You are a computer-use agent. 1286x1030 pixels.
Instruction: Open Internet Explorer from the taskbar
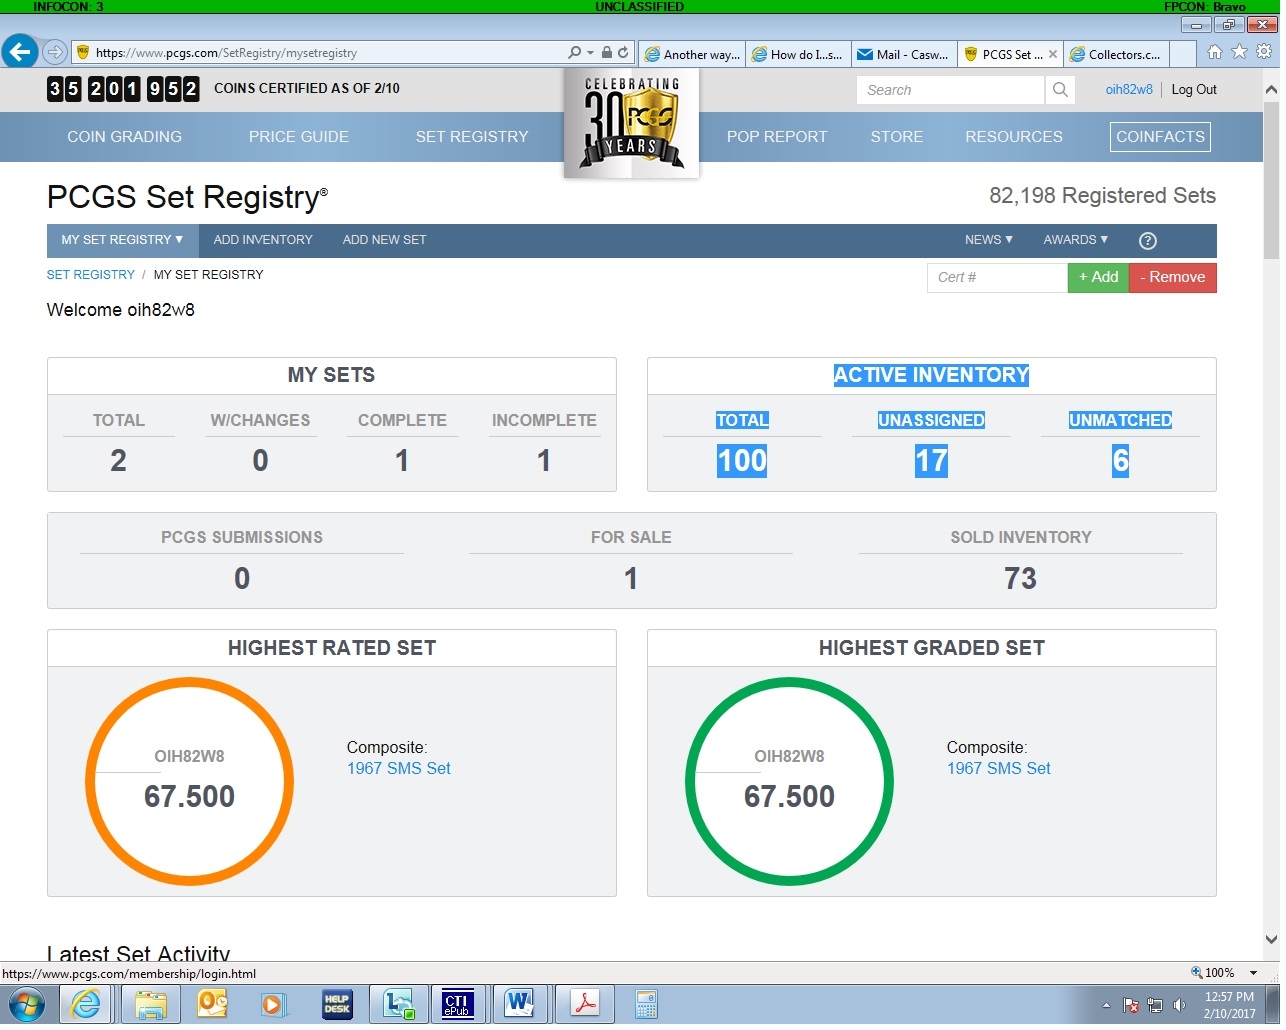86,1003
